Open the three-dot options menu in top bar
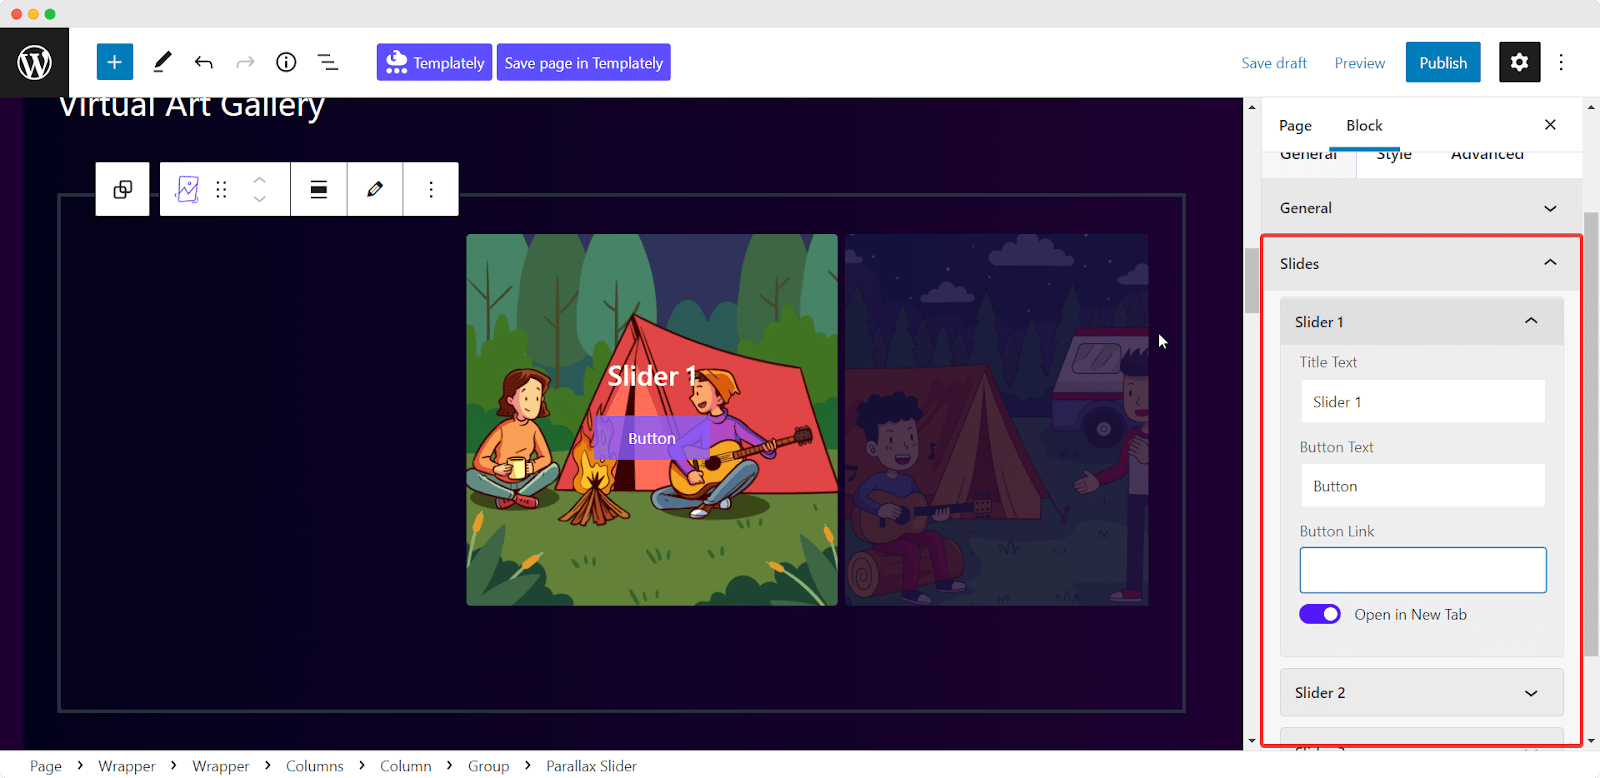The width and height of the screenshot is (1600, 778). click(x=1561, y=62)
